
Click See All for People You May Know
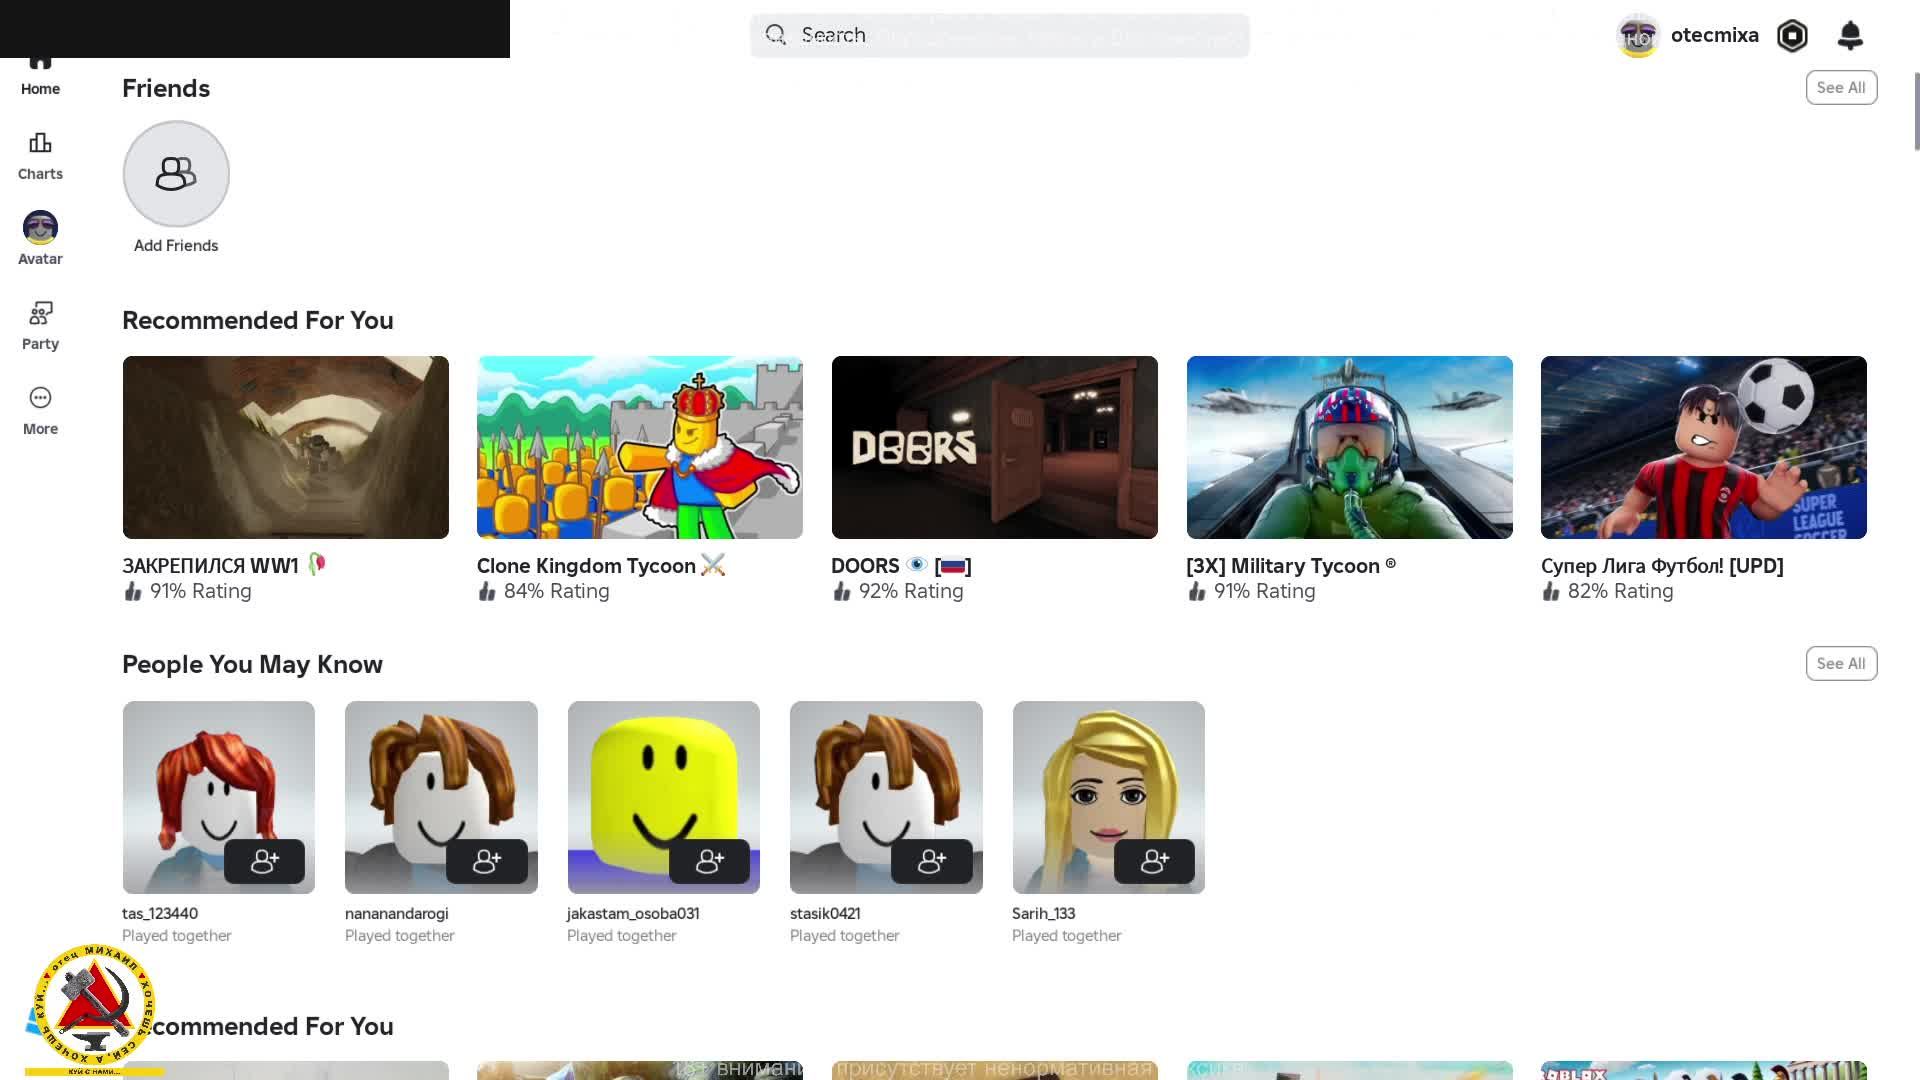tap(1841, 664)
